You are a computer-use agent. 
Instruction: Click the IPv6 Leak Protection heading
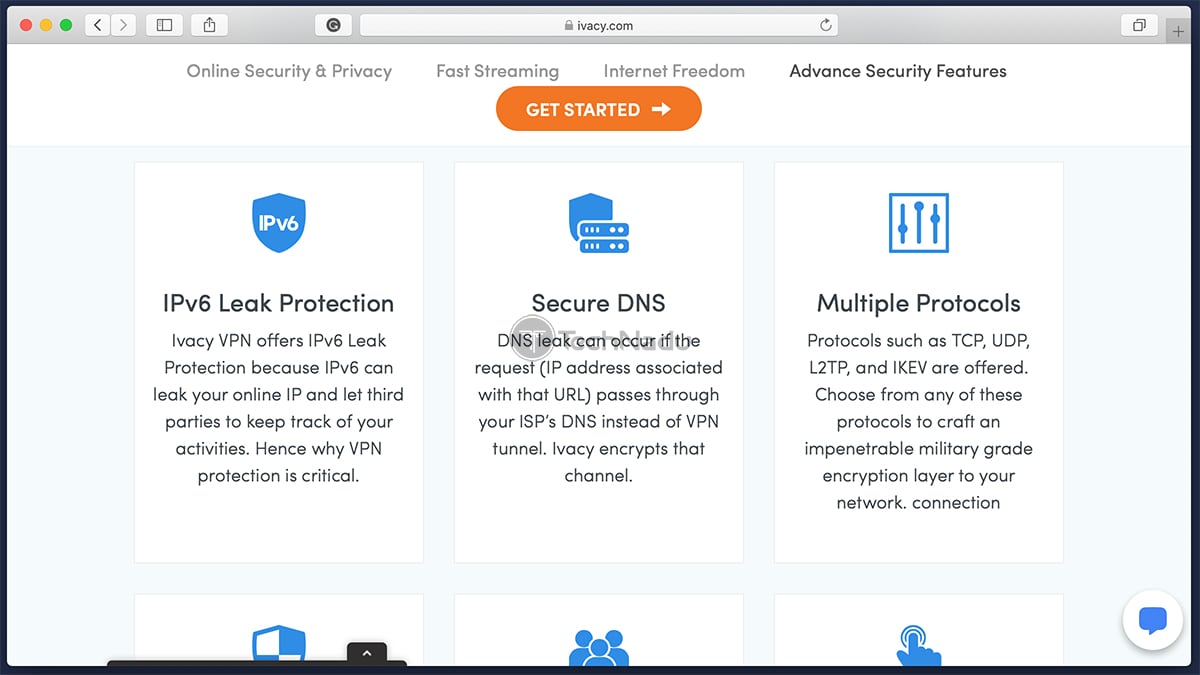coord(278,303)
